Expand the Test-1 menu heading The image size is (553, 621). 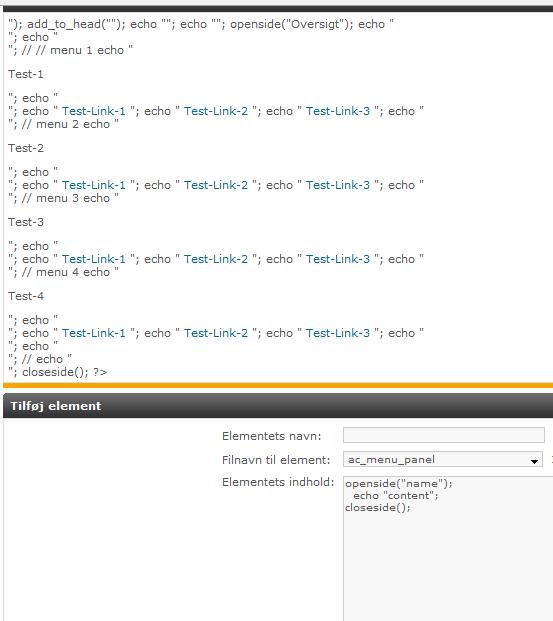click(x=26, y=74)
